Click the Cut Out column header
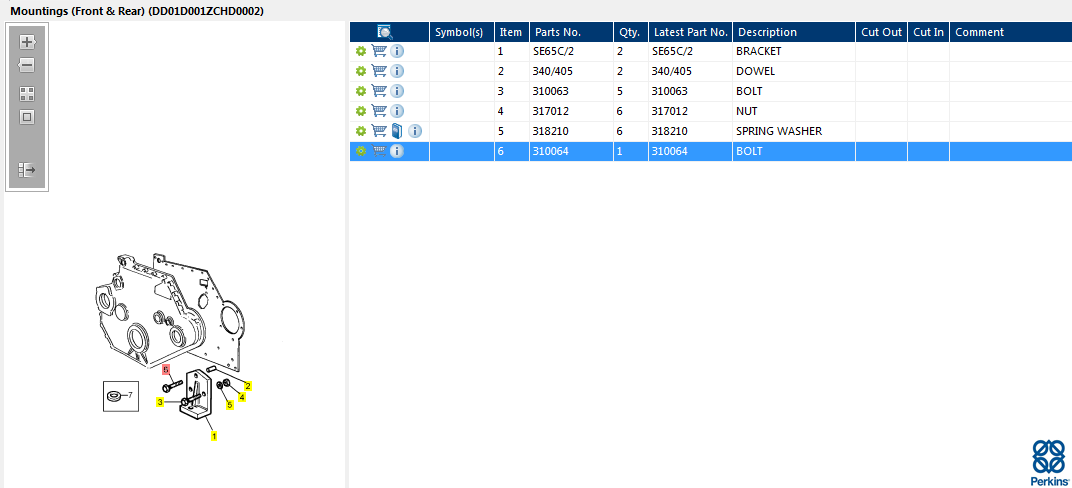Viewport: 1072px width, 488px height. pos(881,32)
